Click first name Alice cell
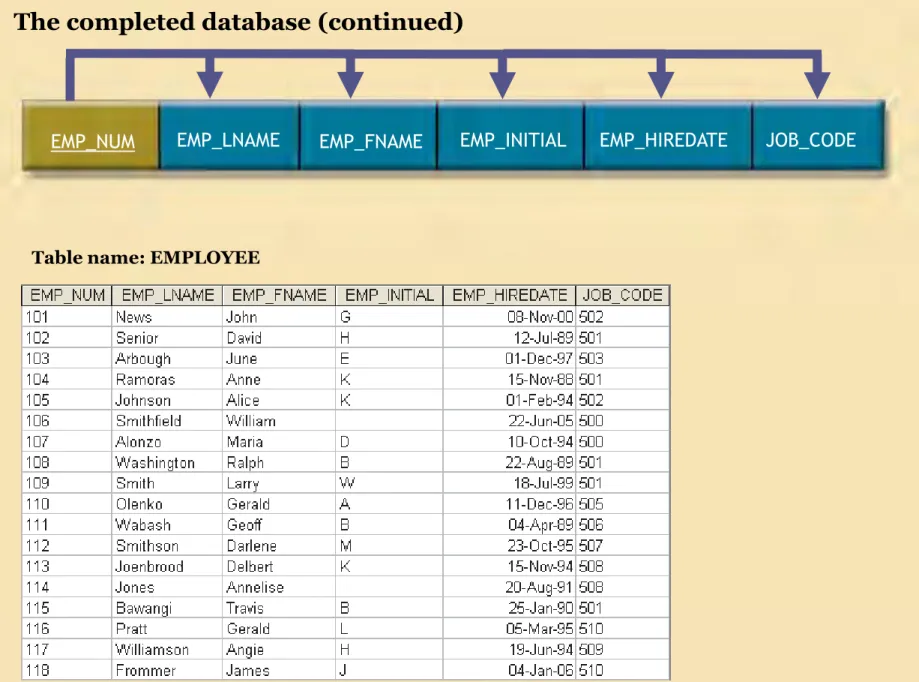 click(x=279, y=400)
